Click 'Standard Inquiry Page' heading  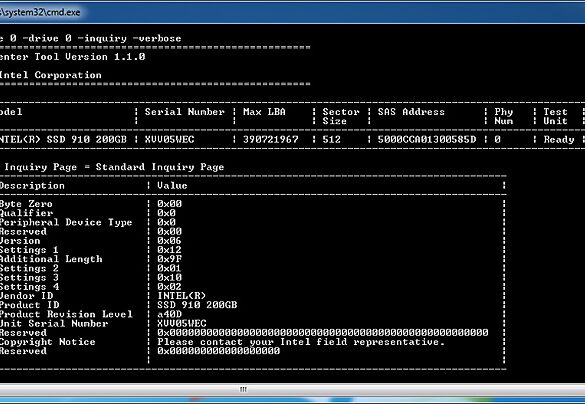[160, 167]
